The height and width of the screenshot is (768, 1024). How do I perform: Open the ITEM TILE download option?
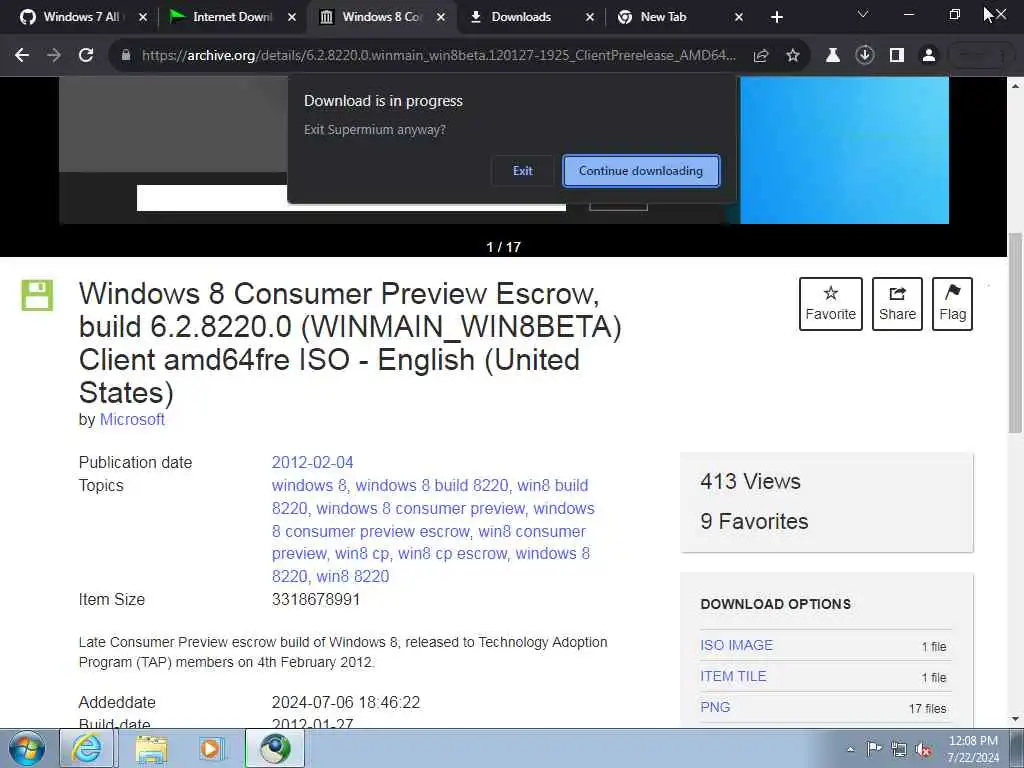pyautogui.click(x=733, y=677)
